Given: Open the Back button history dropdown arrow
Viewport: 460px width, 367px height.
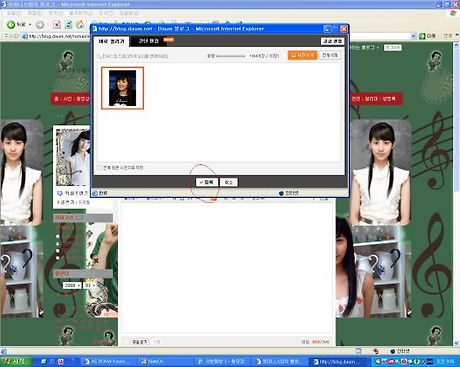Looking at the screenshot, I should (30, 25).
